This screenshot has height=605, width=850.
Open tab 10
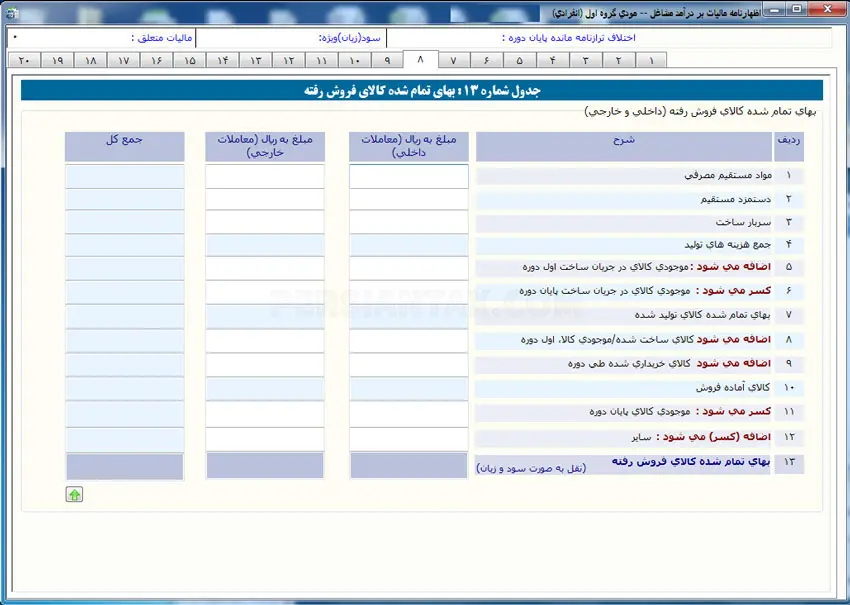[354, 60]
